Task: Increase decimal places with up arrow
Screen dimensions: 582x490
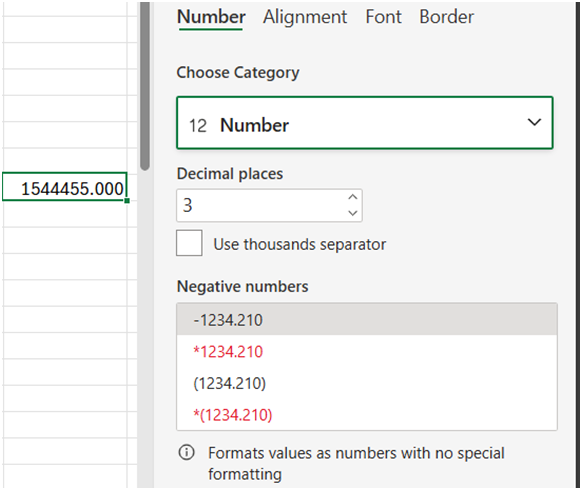Action: tap(353, 197)
